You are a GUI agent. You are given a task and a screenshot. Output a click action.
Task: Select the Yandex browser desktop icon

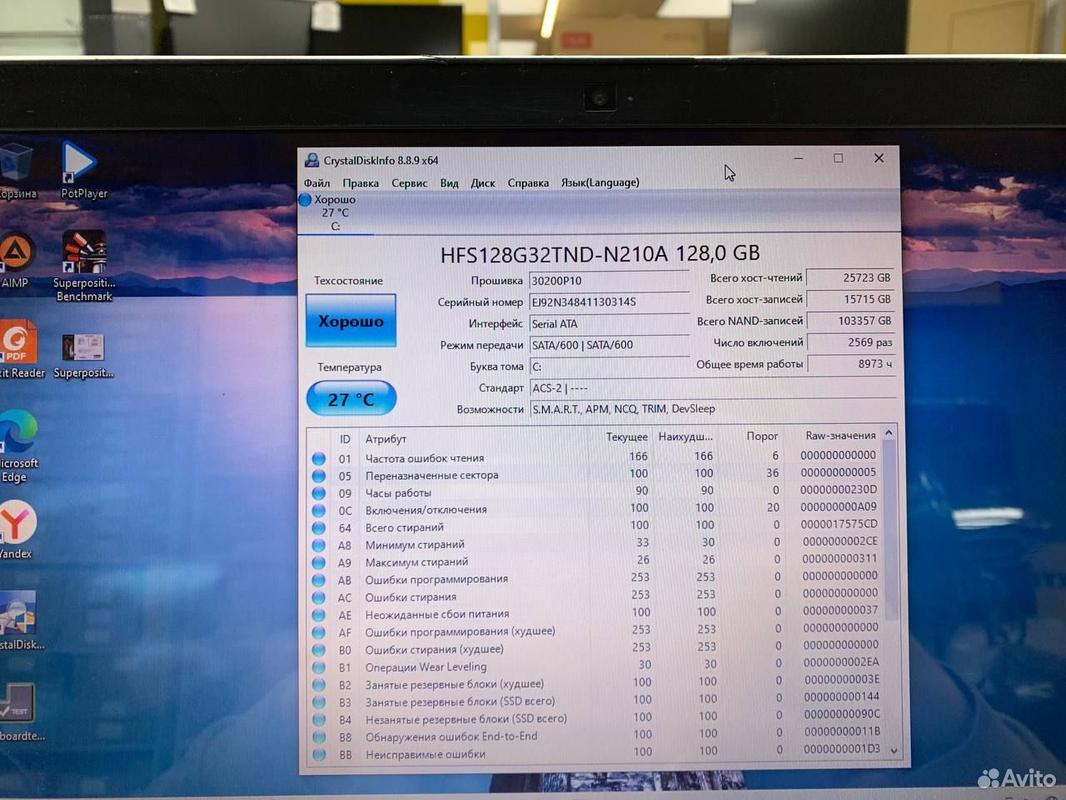point(16,530)
